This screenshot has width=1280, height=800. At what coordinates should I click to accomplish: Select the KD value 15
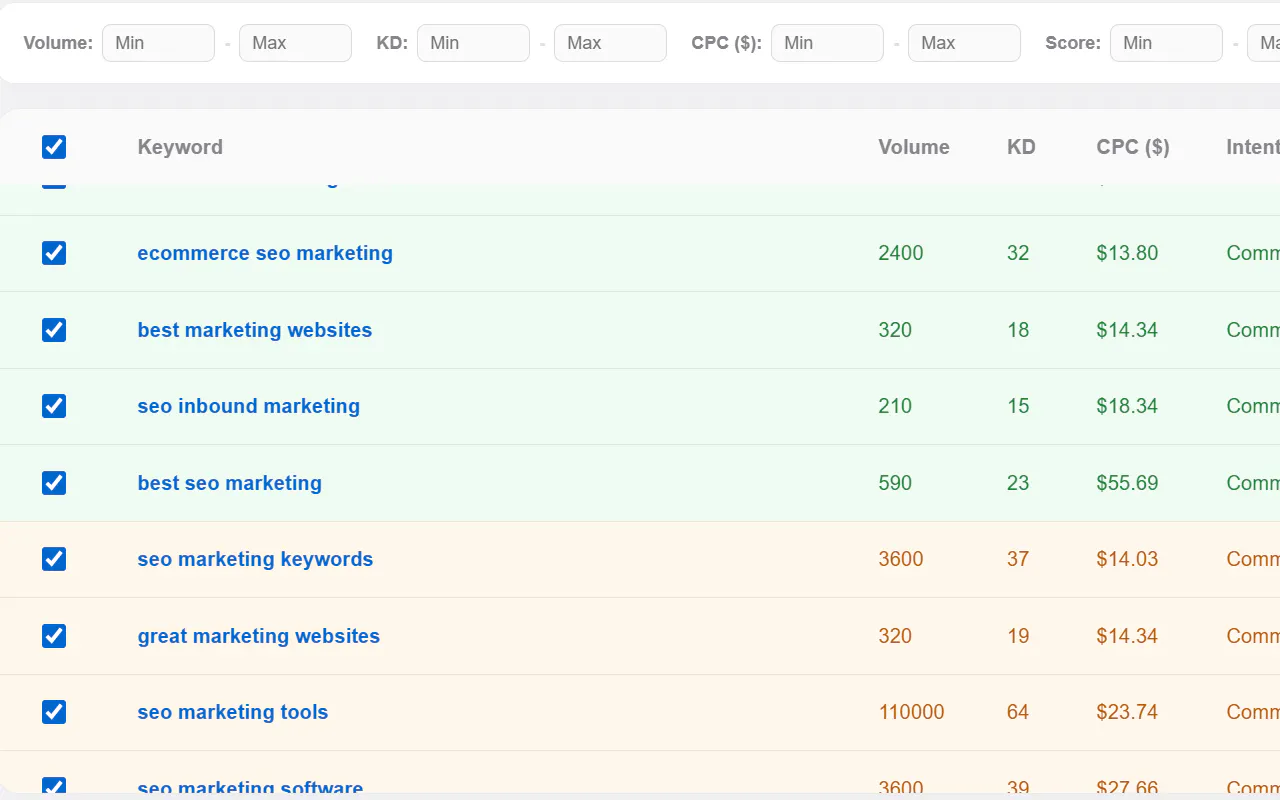point(1018,406)
